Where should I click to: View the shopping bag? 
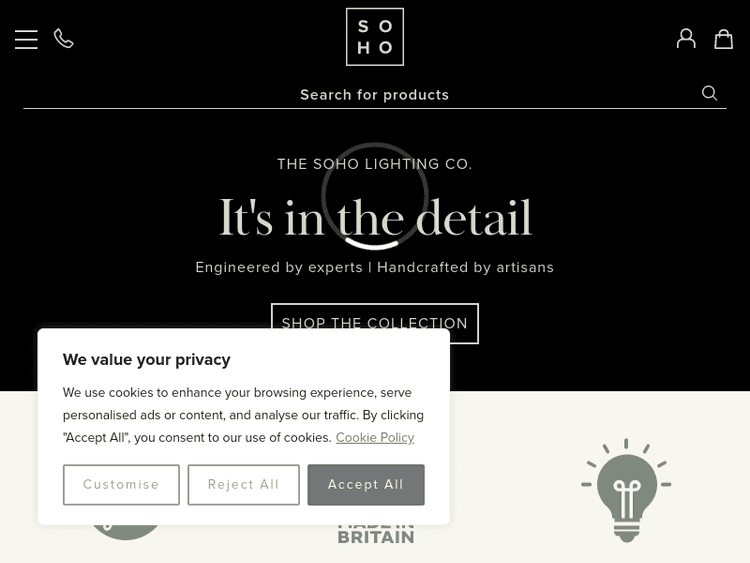pyautogui.click(x=724, y=38)
